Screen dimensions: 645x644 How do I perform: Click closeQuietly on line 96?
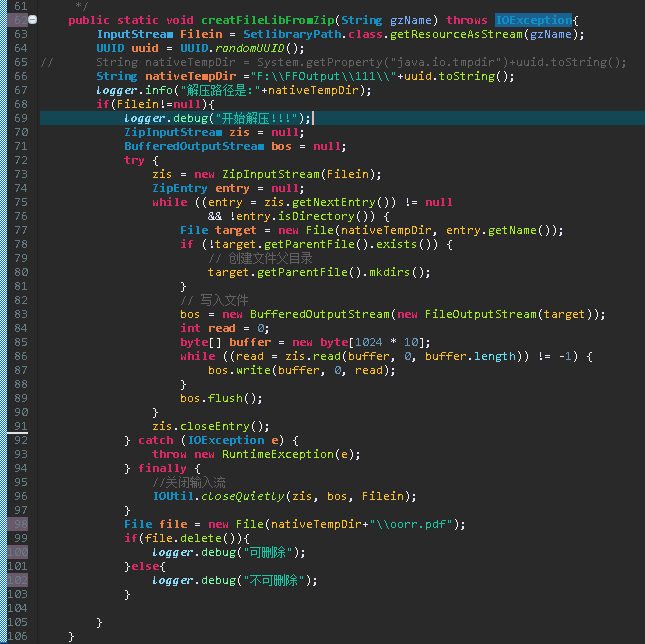pyautogui.click(x=242, y=496)
